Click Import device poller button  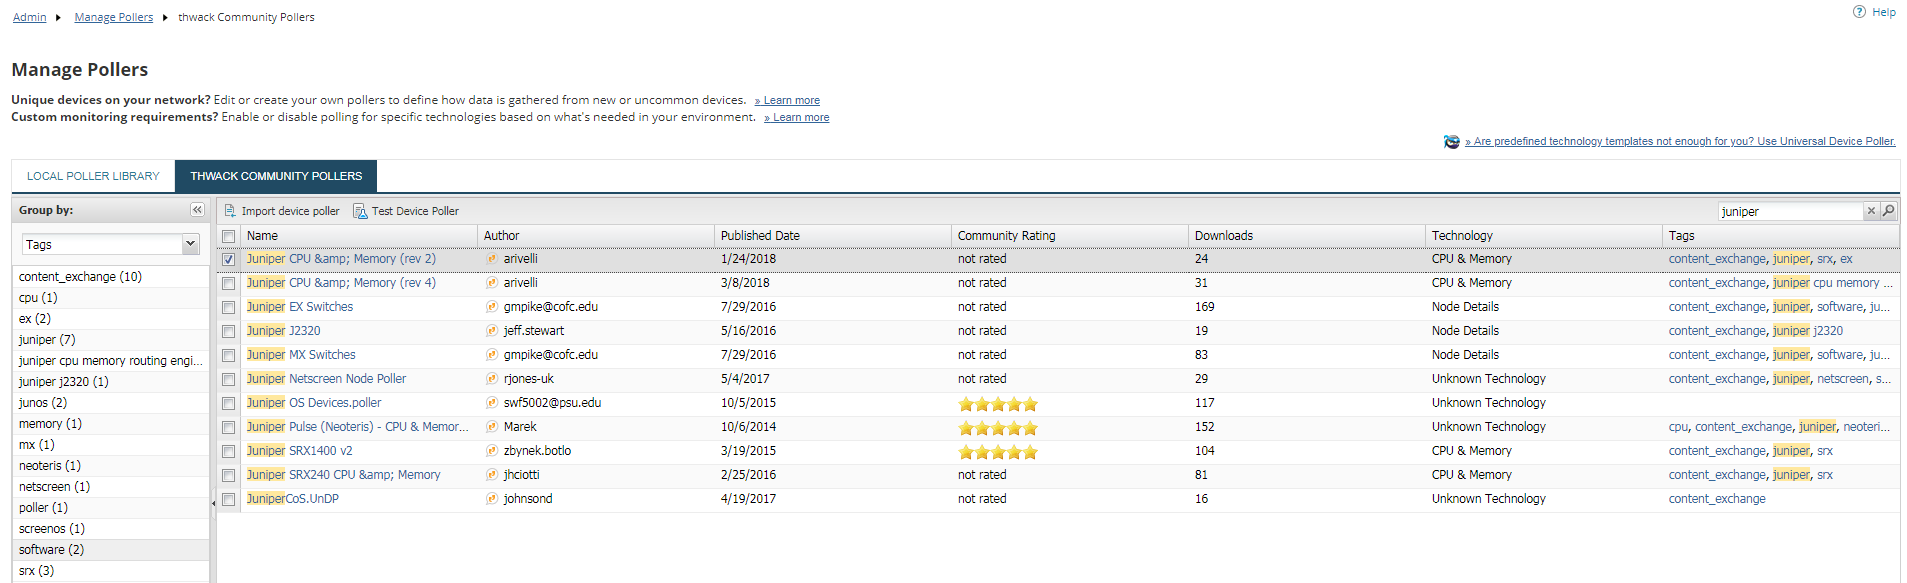click(281, 211)
